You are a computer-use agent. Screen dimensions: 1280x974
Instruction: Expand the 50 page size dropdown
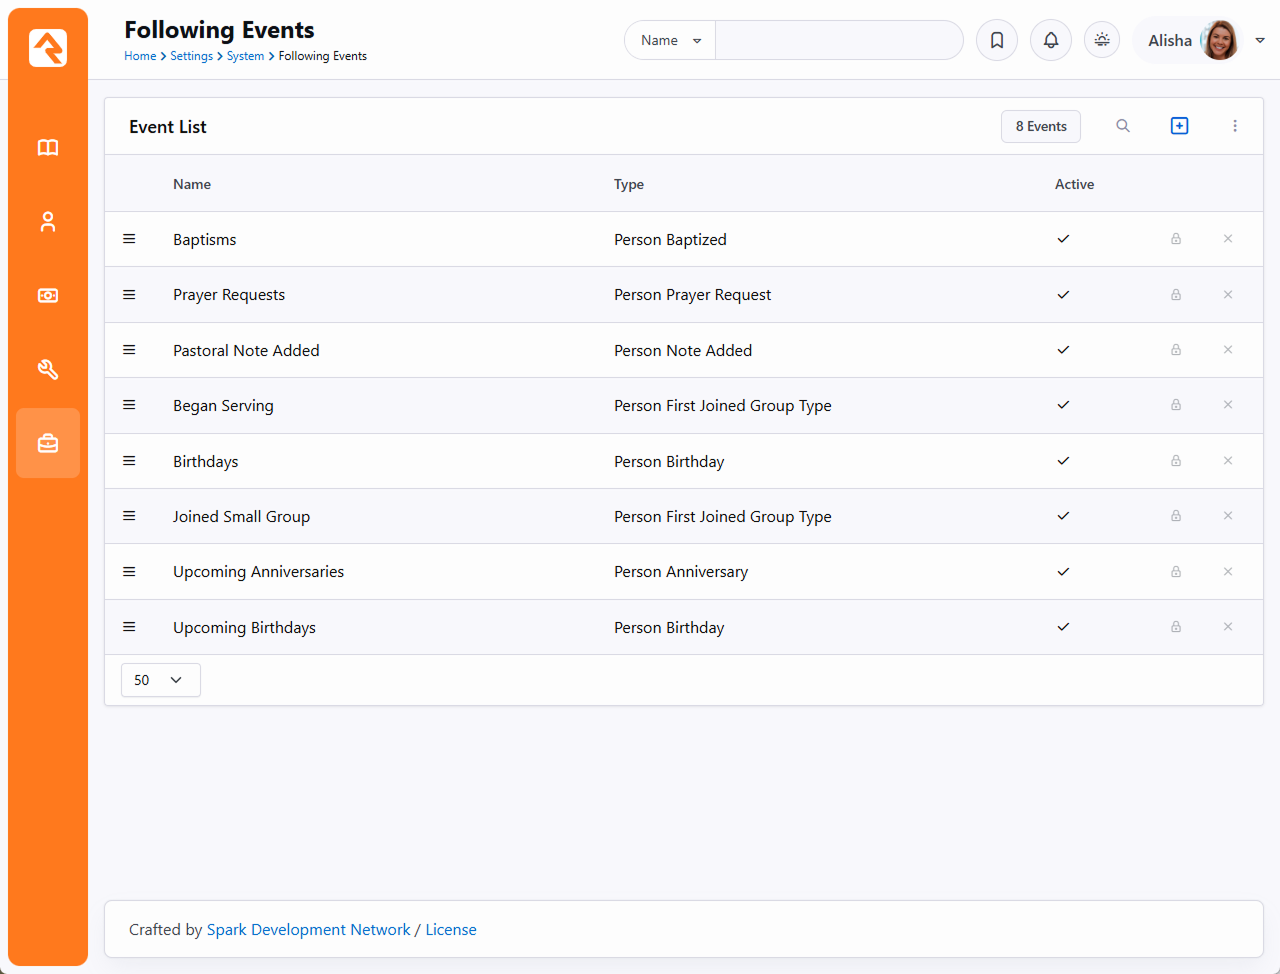click(x=160, y=680)
